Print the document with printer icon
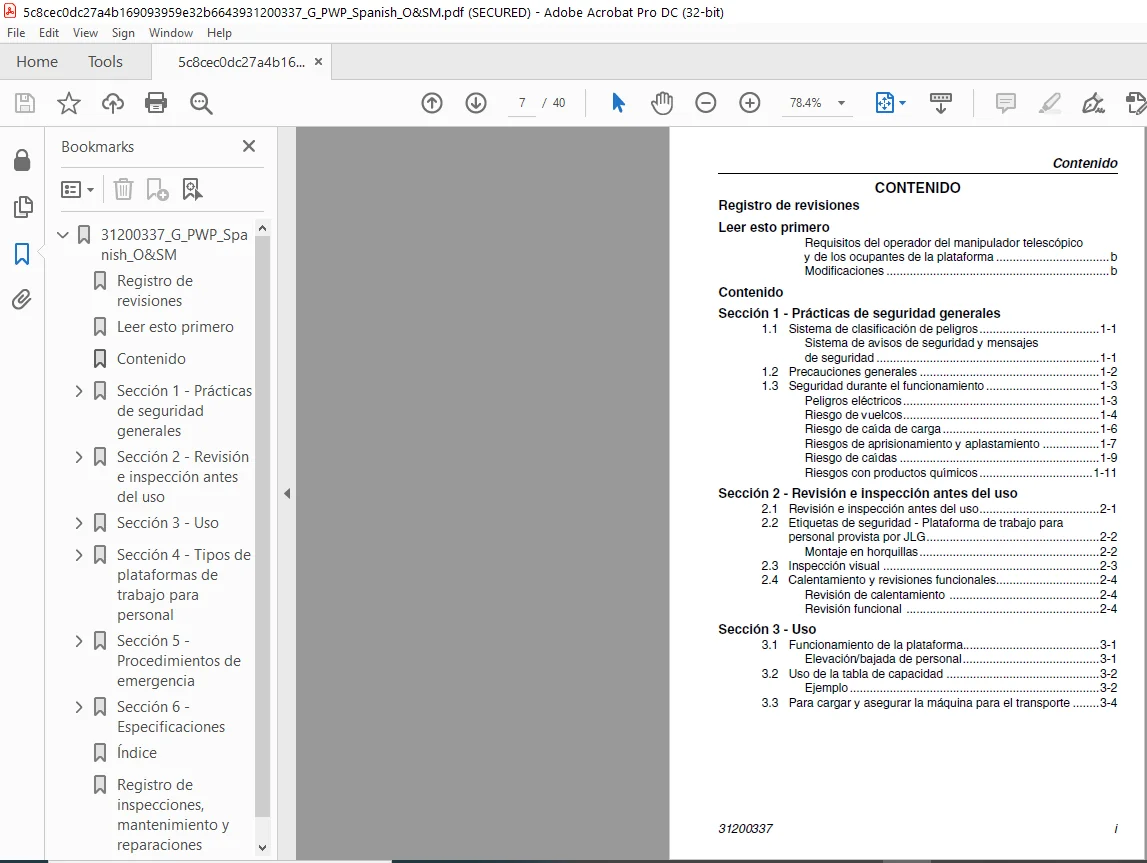The image size is (1147, 863). pyautogui.click(x=156, y=103)
